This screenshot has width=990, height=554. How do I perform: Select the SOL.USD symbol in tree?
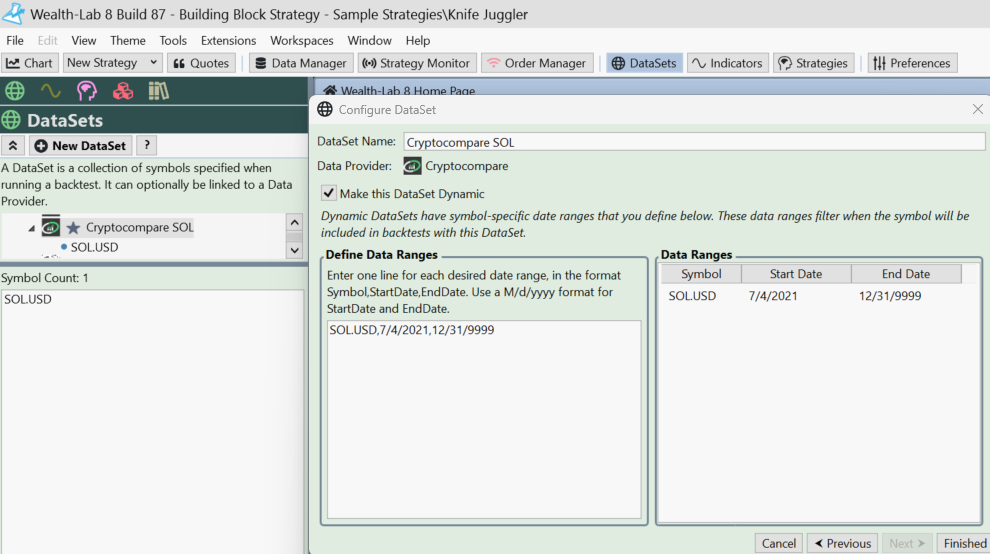click(94, 247)
